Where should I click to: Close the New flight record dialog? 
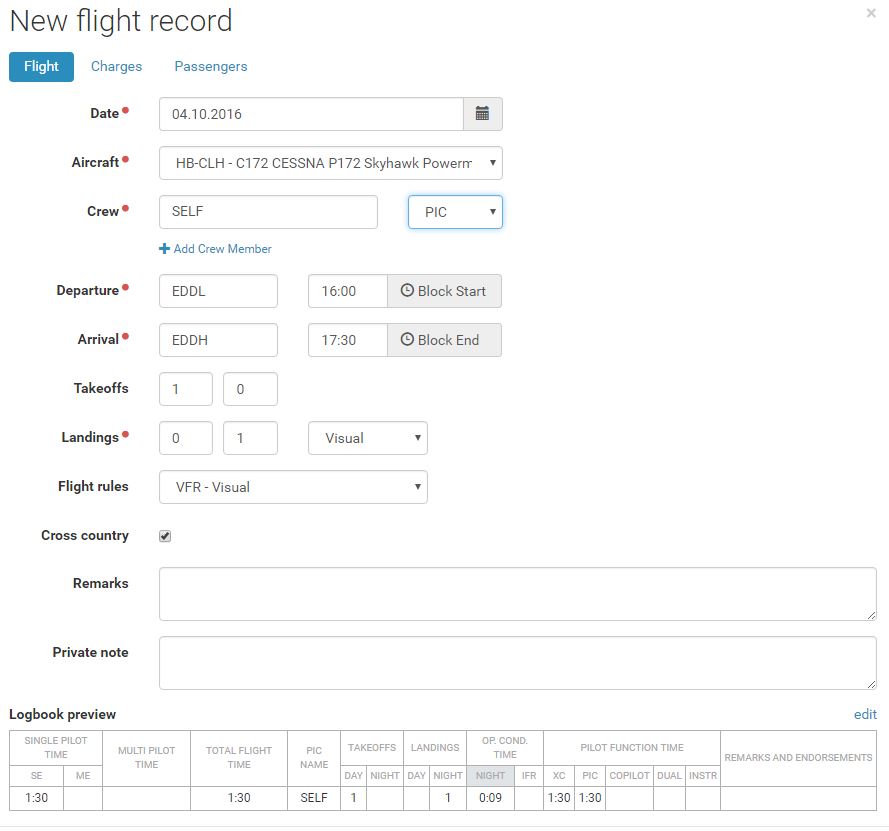click(x=871, y=13)
